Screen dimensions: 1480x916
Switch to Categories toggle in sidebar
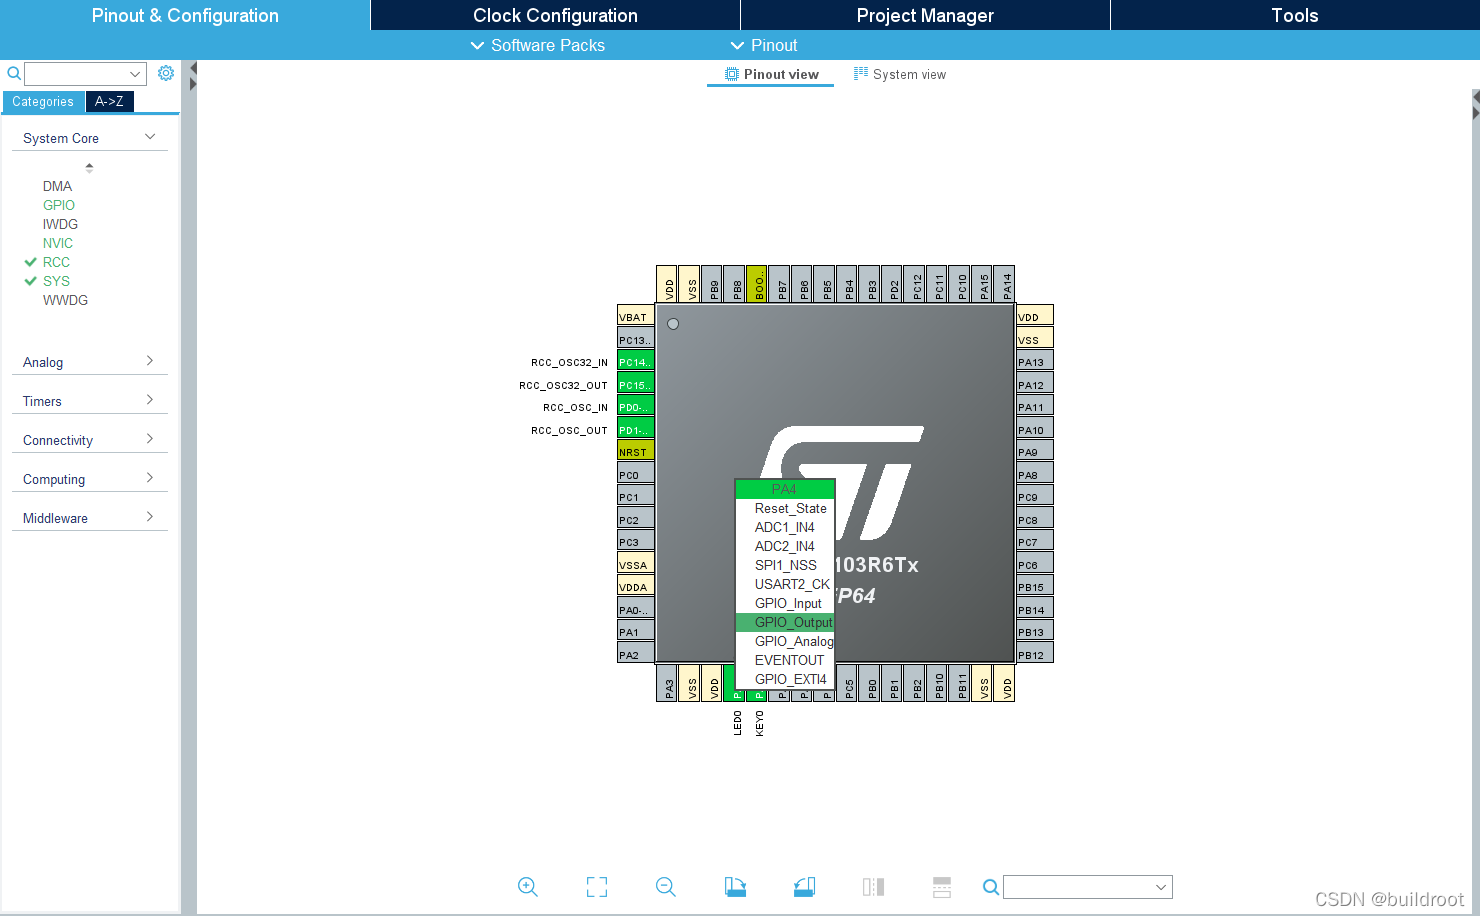coord(43,102)
